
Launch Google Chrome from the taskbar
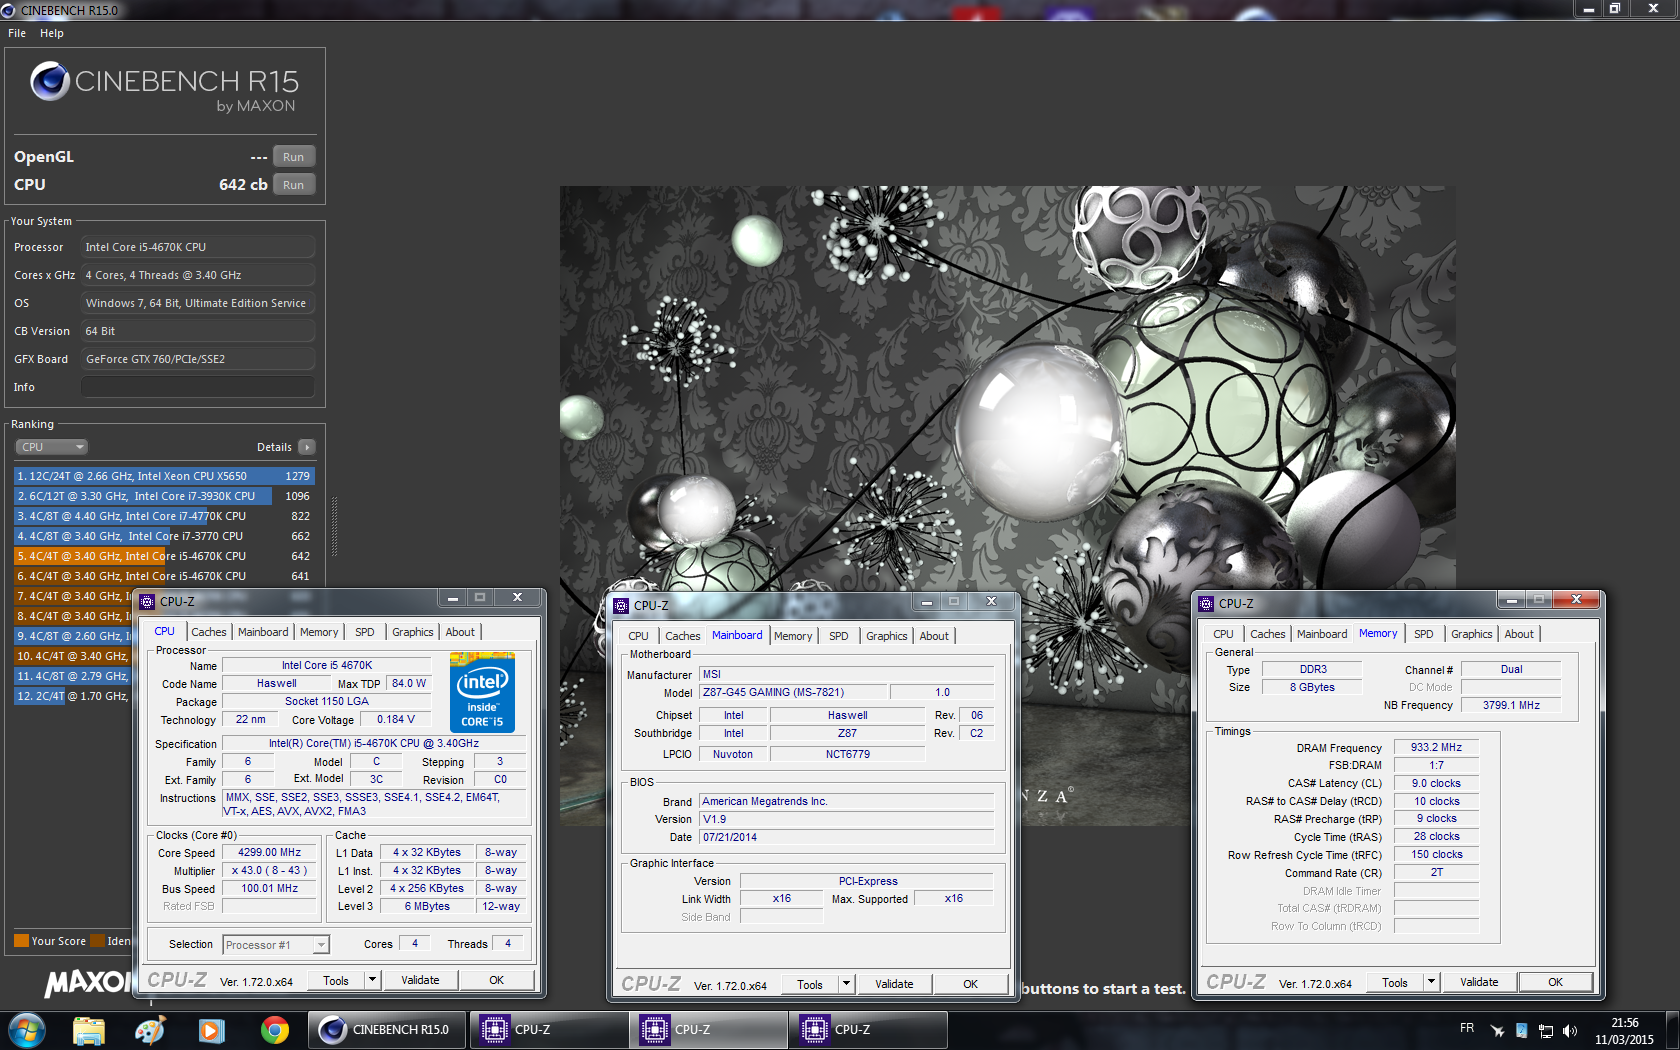coord(274,1030)
